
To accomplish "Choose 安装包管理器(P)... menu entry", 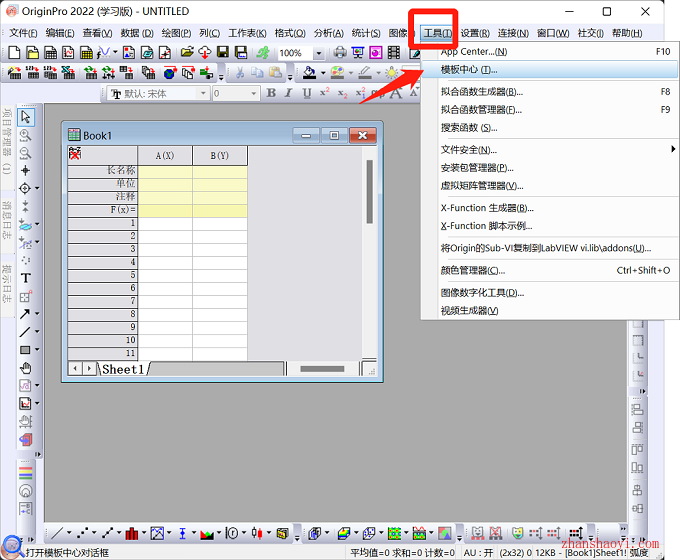I will point(549,168).
